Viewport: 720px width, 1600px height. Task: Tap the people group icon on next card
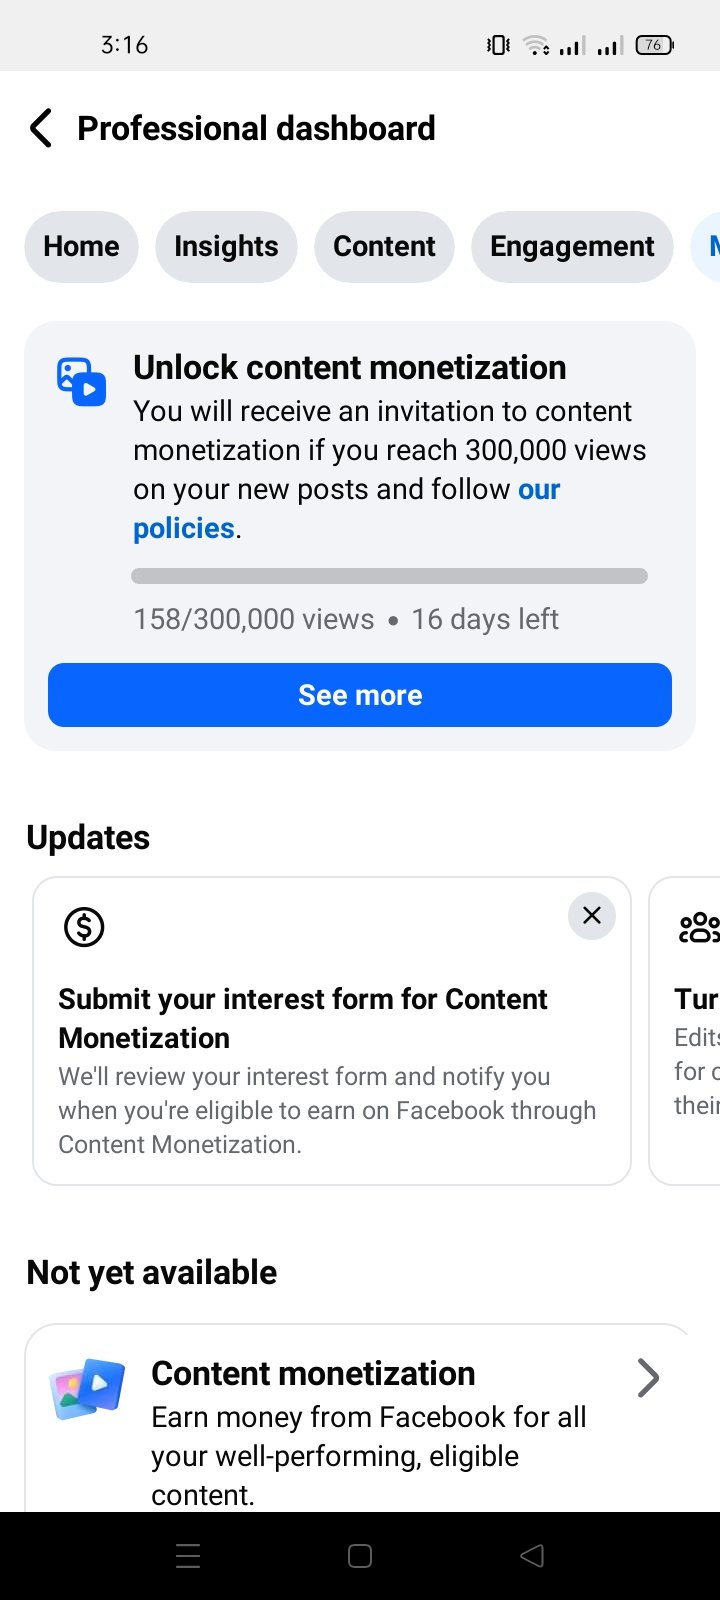click(x=699, y=927)
